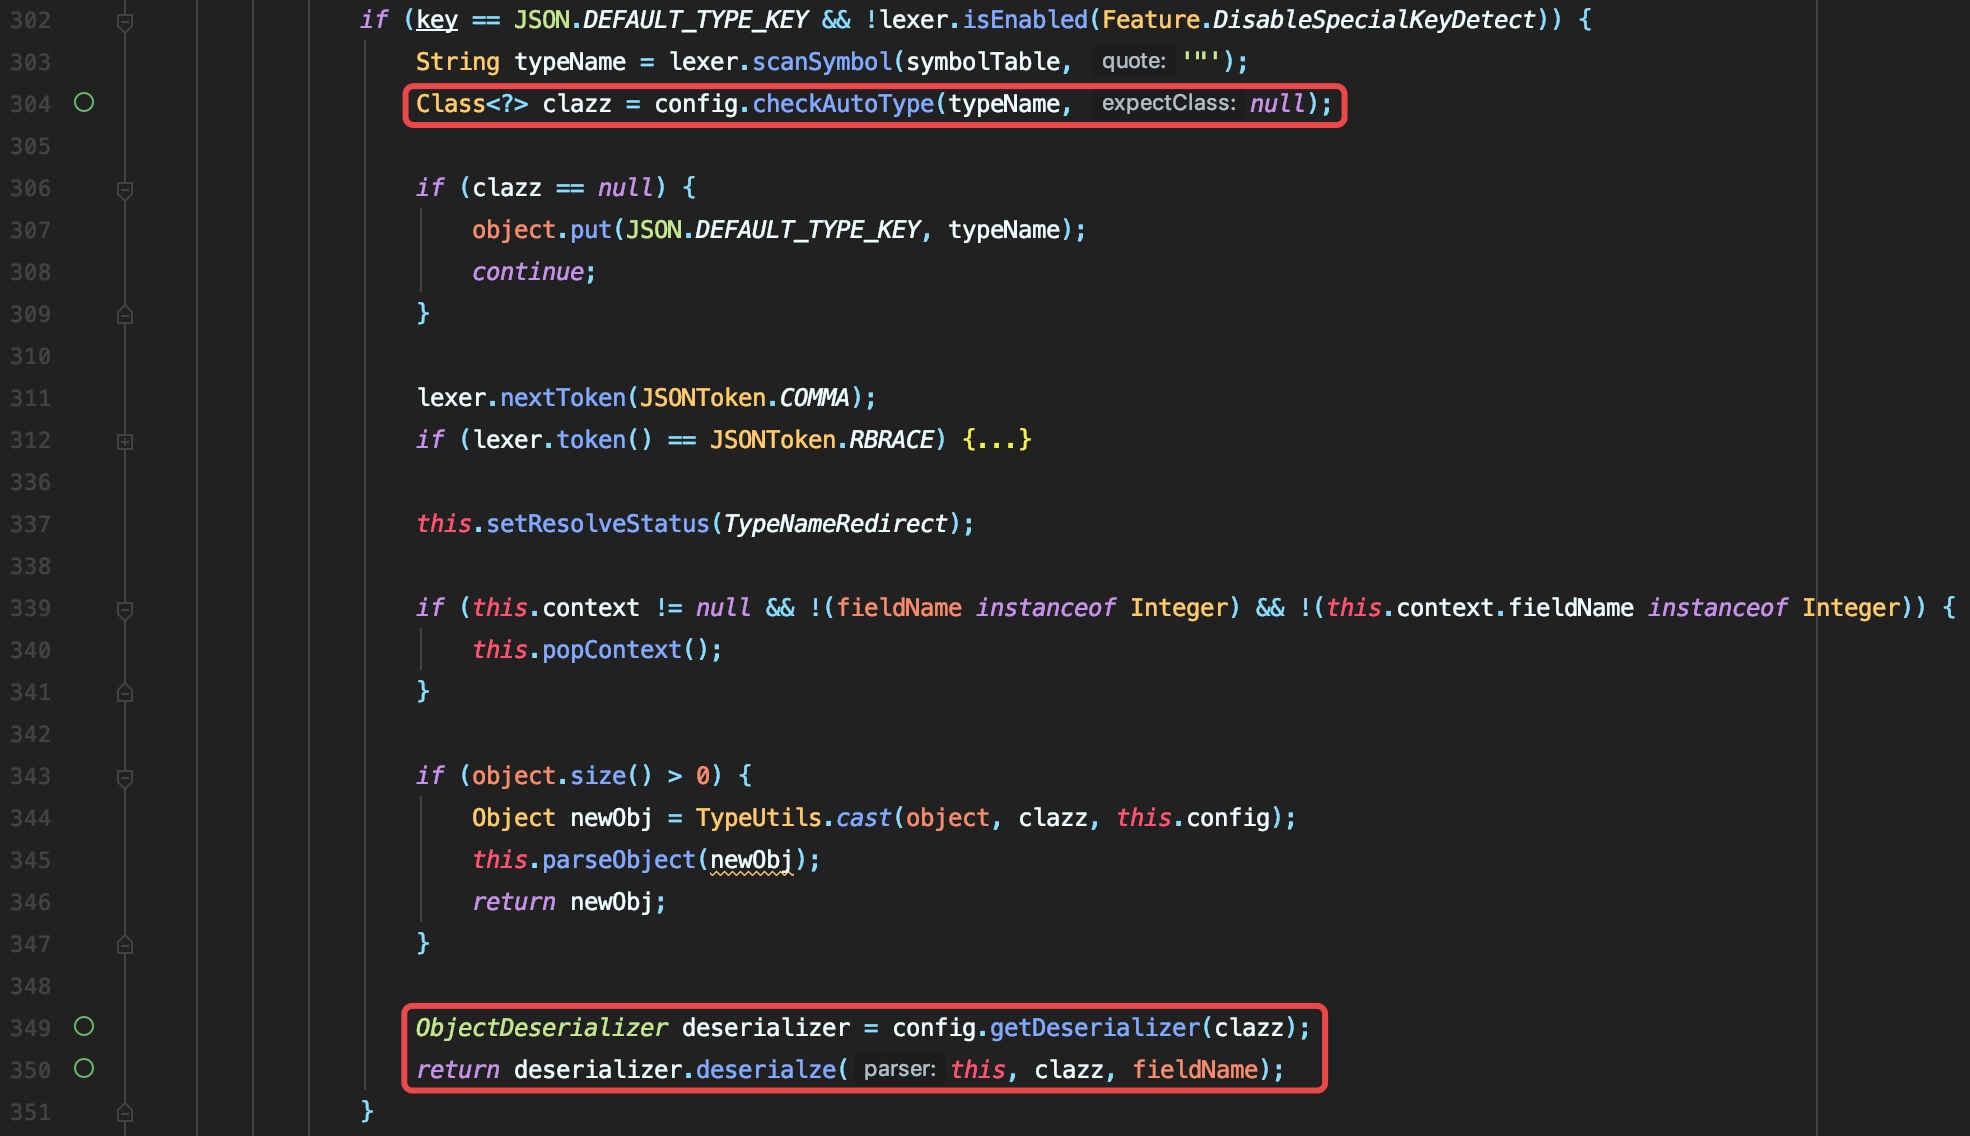Click the quote: parameter hint on line 303

pos(1133,62)
